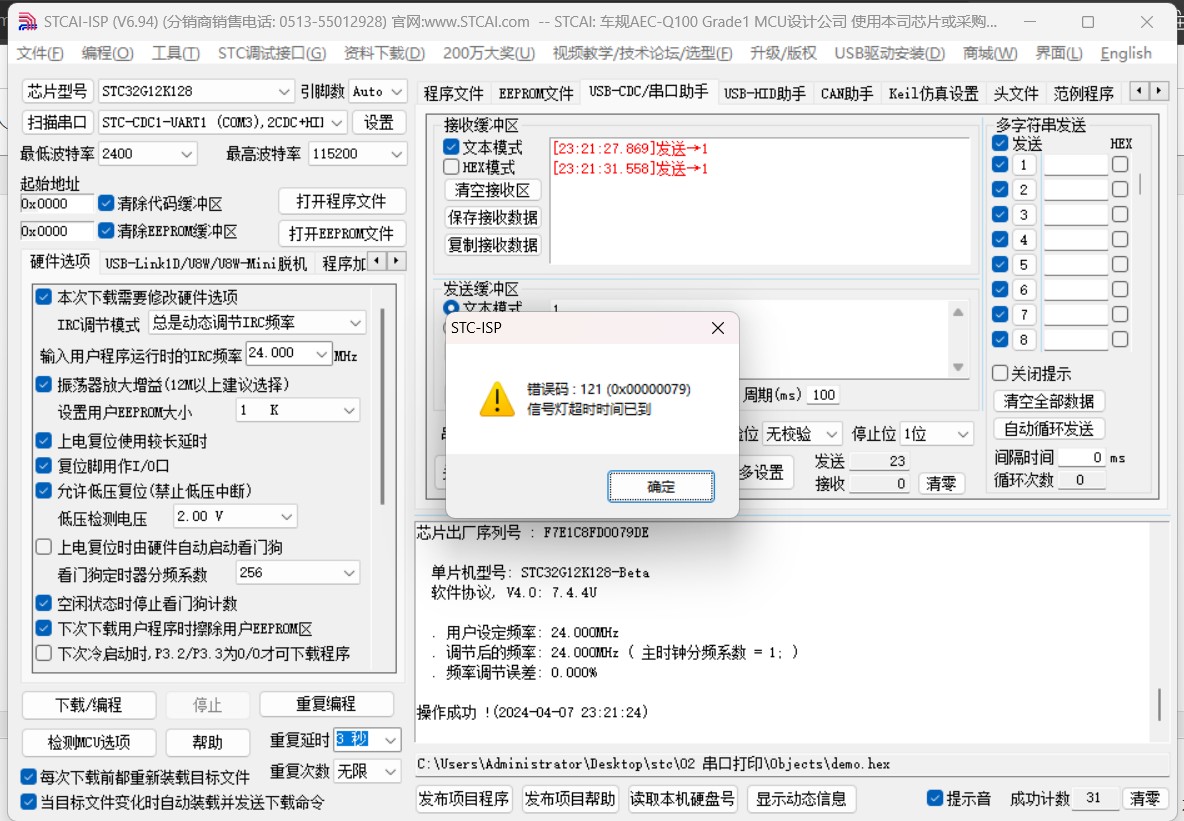Click the hardware options vertical scrollbar
This screenshot has width=1184, height=821.
click(383, 407)
